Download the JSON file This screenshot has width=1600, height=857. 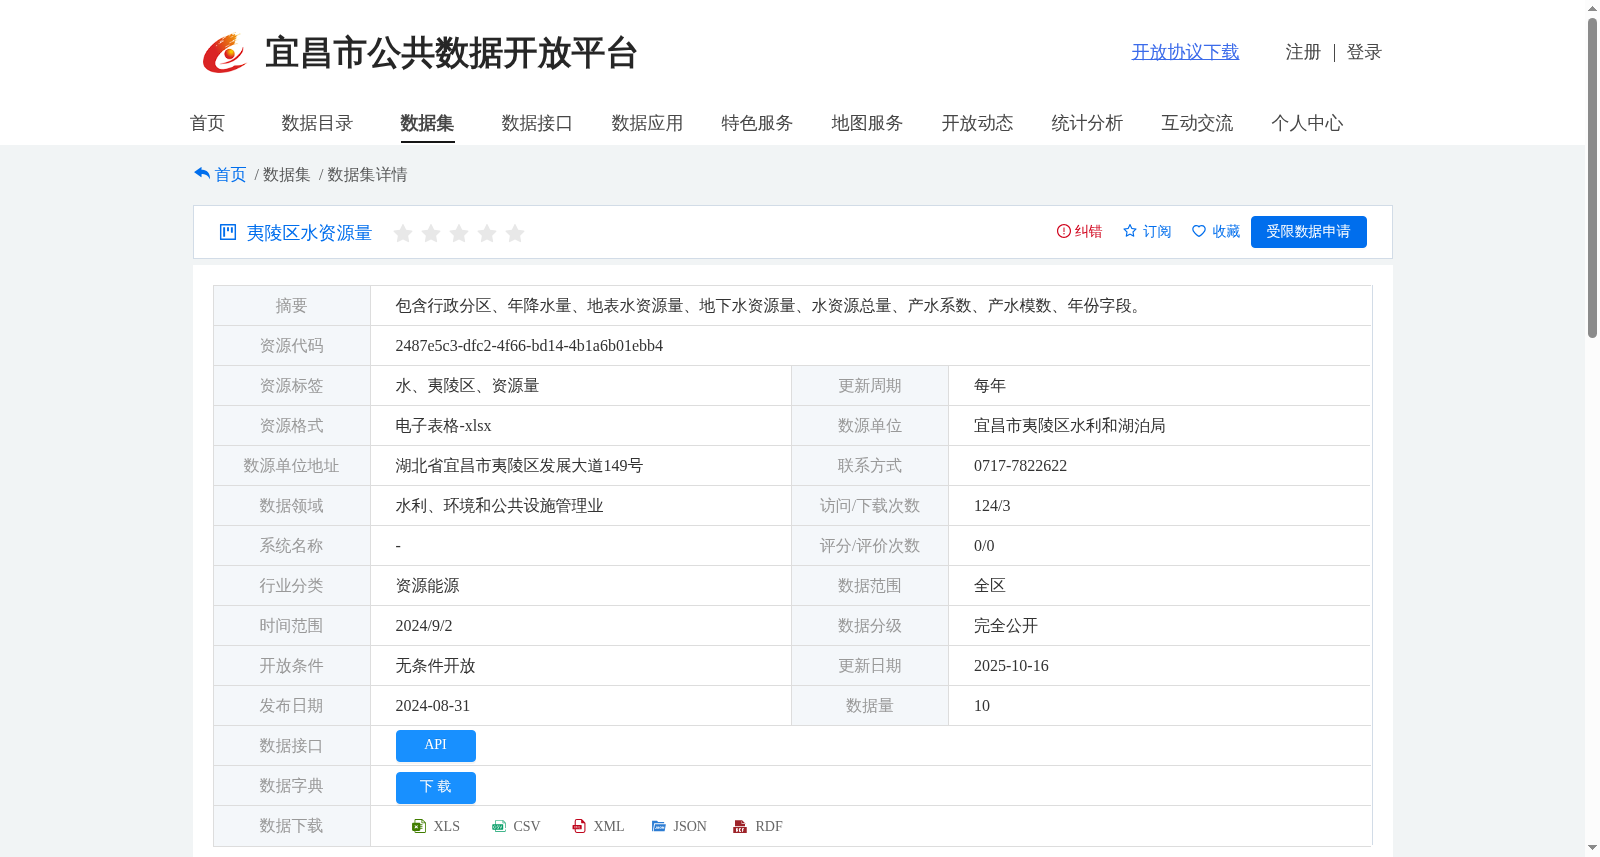point(679,826)
